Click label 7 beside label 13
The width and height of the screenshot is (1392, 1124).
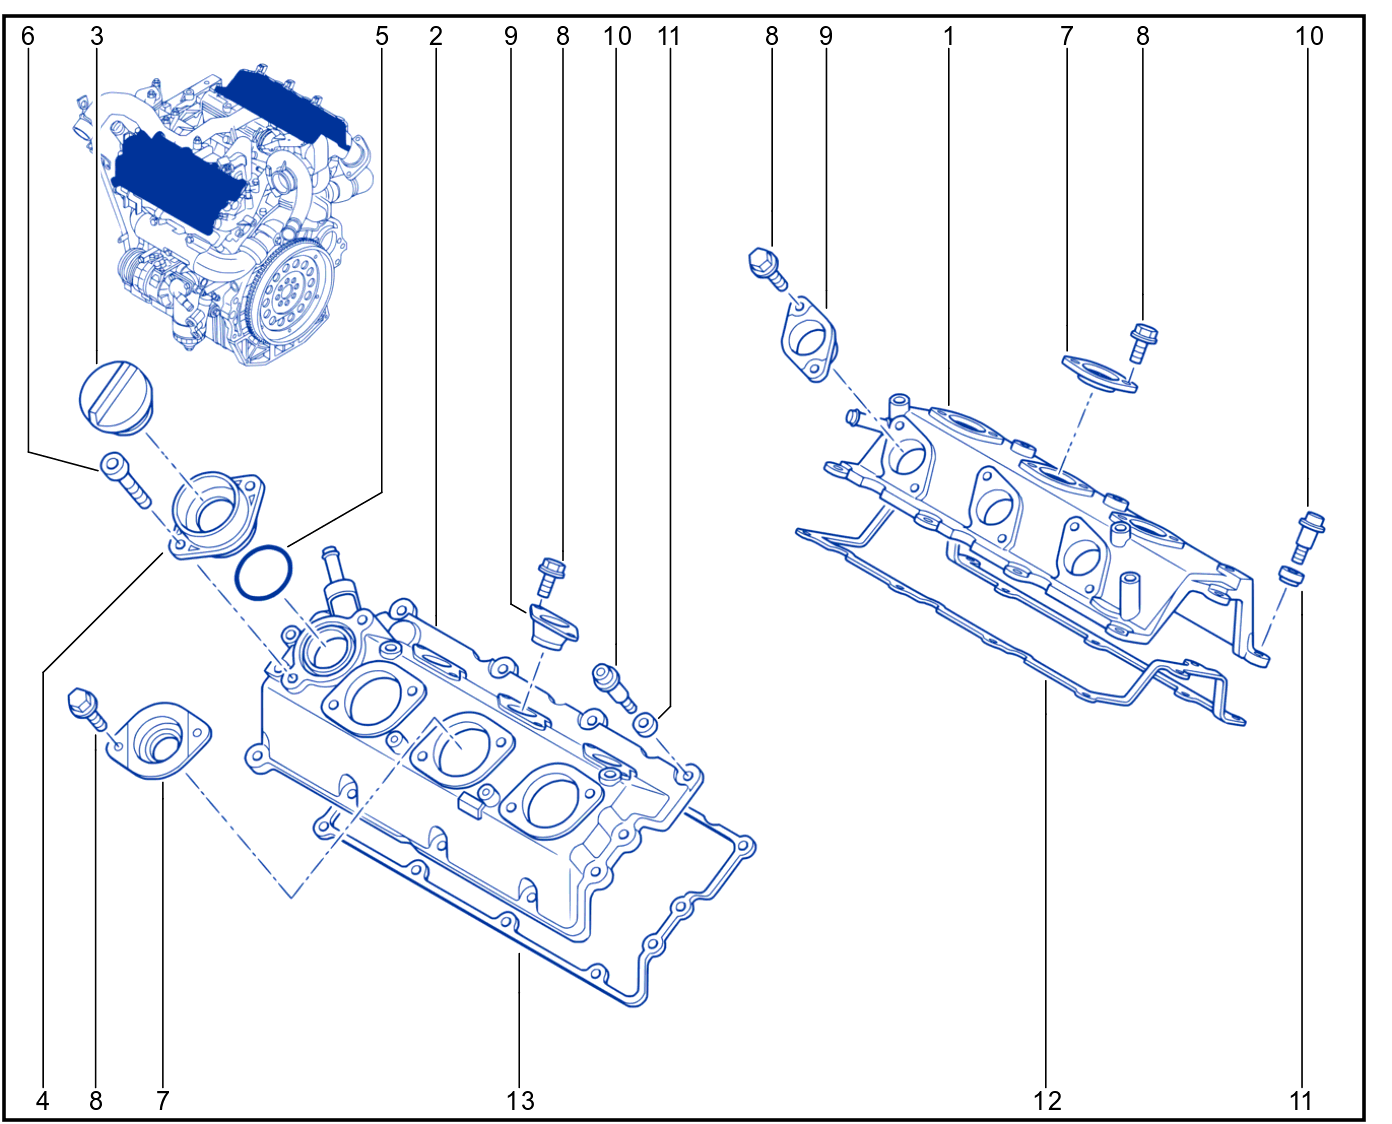pyautogui.click(x=163, y=1101)
